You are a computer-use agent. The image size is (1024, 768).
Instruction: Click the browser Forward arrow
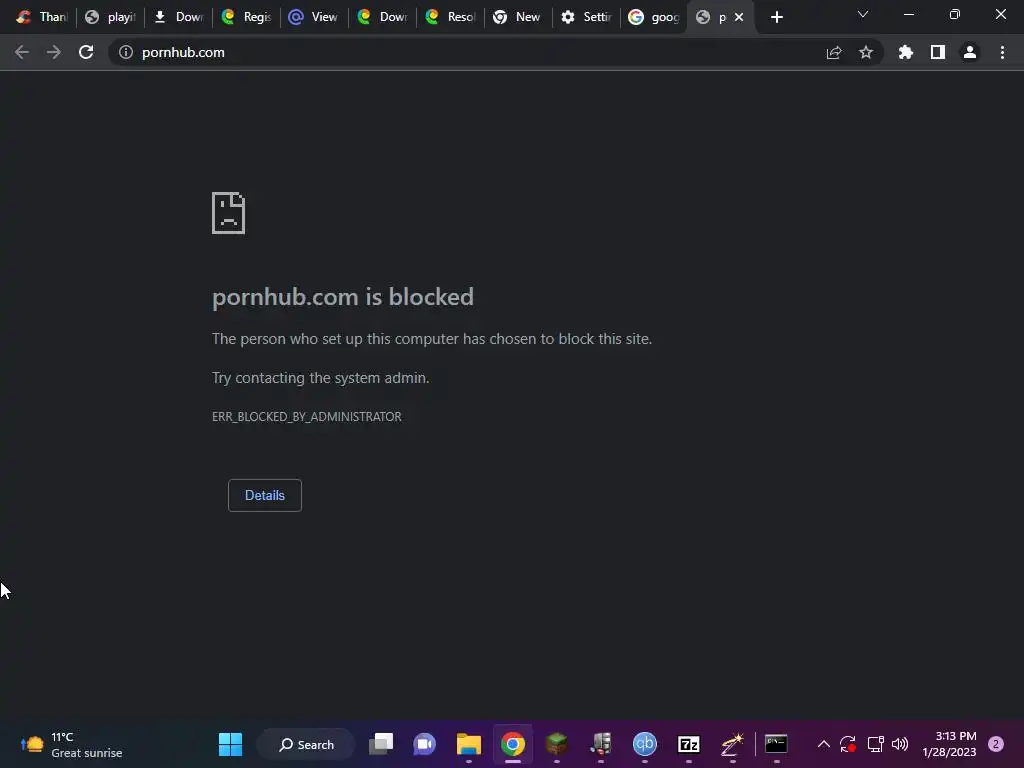point(54,52)
